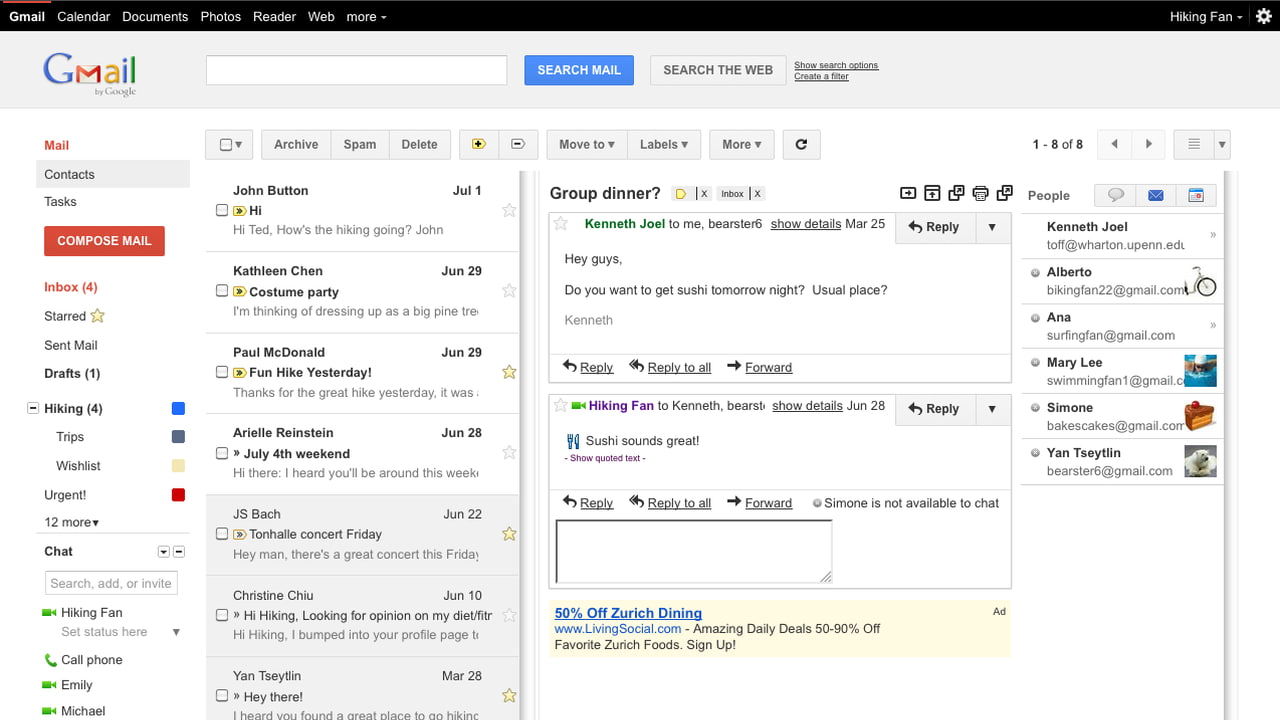Click the mail search input field
Screen dimensions: 1280x720
357,70
